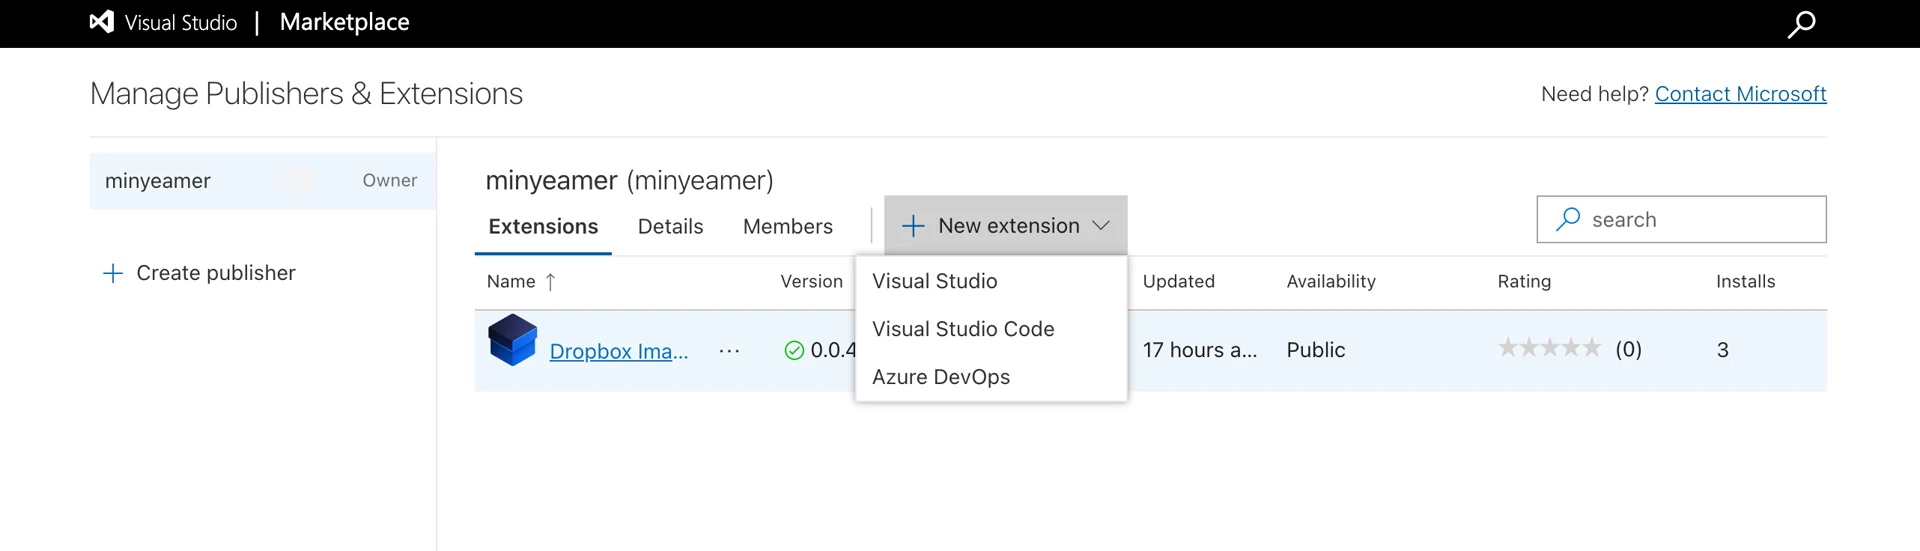The image size is (1920, 551).
Task: Click the Visual Studio logo icon
Action: point(102,22)
